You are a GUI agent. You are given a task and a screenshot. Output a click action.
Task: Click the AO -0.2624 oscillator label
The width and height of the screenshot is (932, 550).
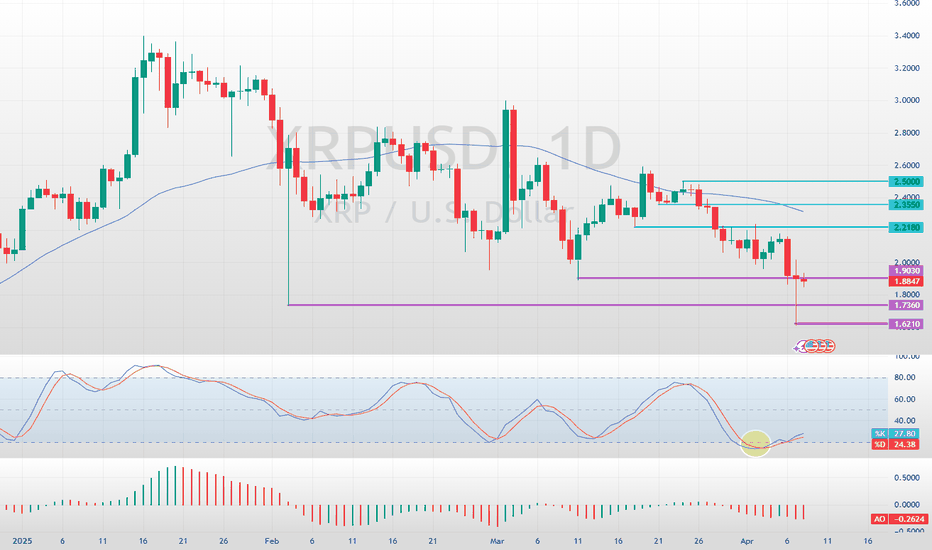(899, 519)
